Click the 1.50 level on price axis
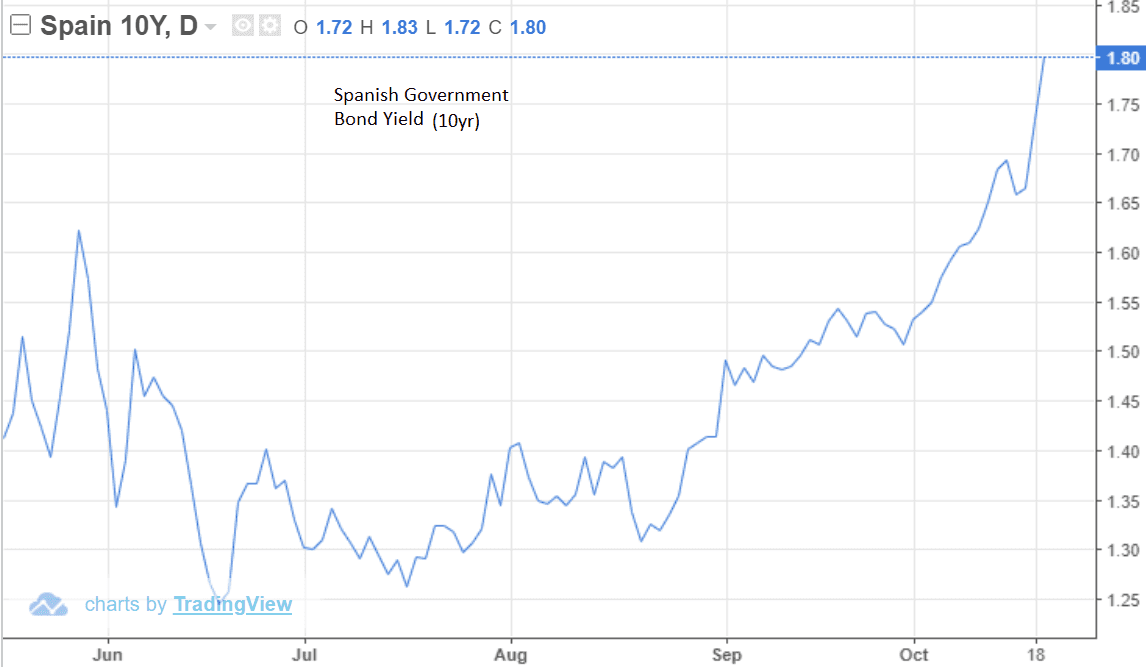This screenshot has width=1146, height=667. 1122,352
